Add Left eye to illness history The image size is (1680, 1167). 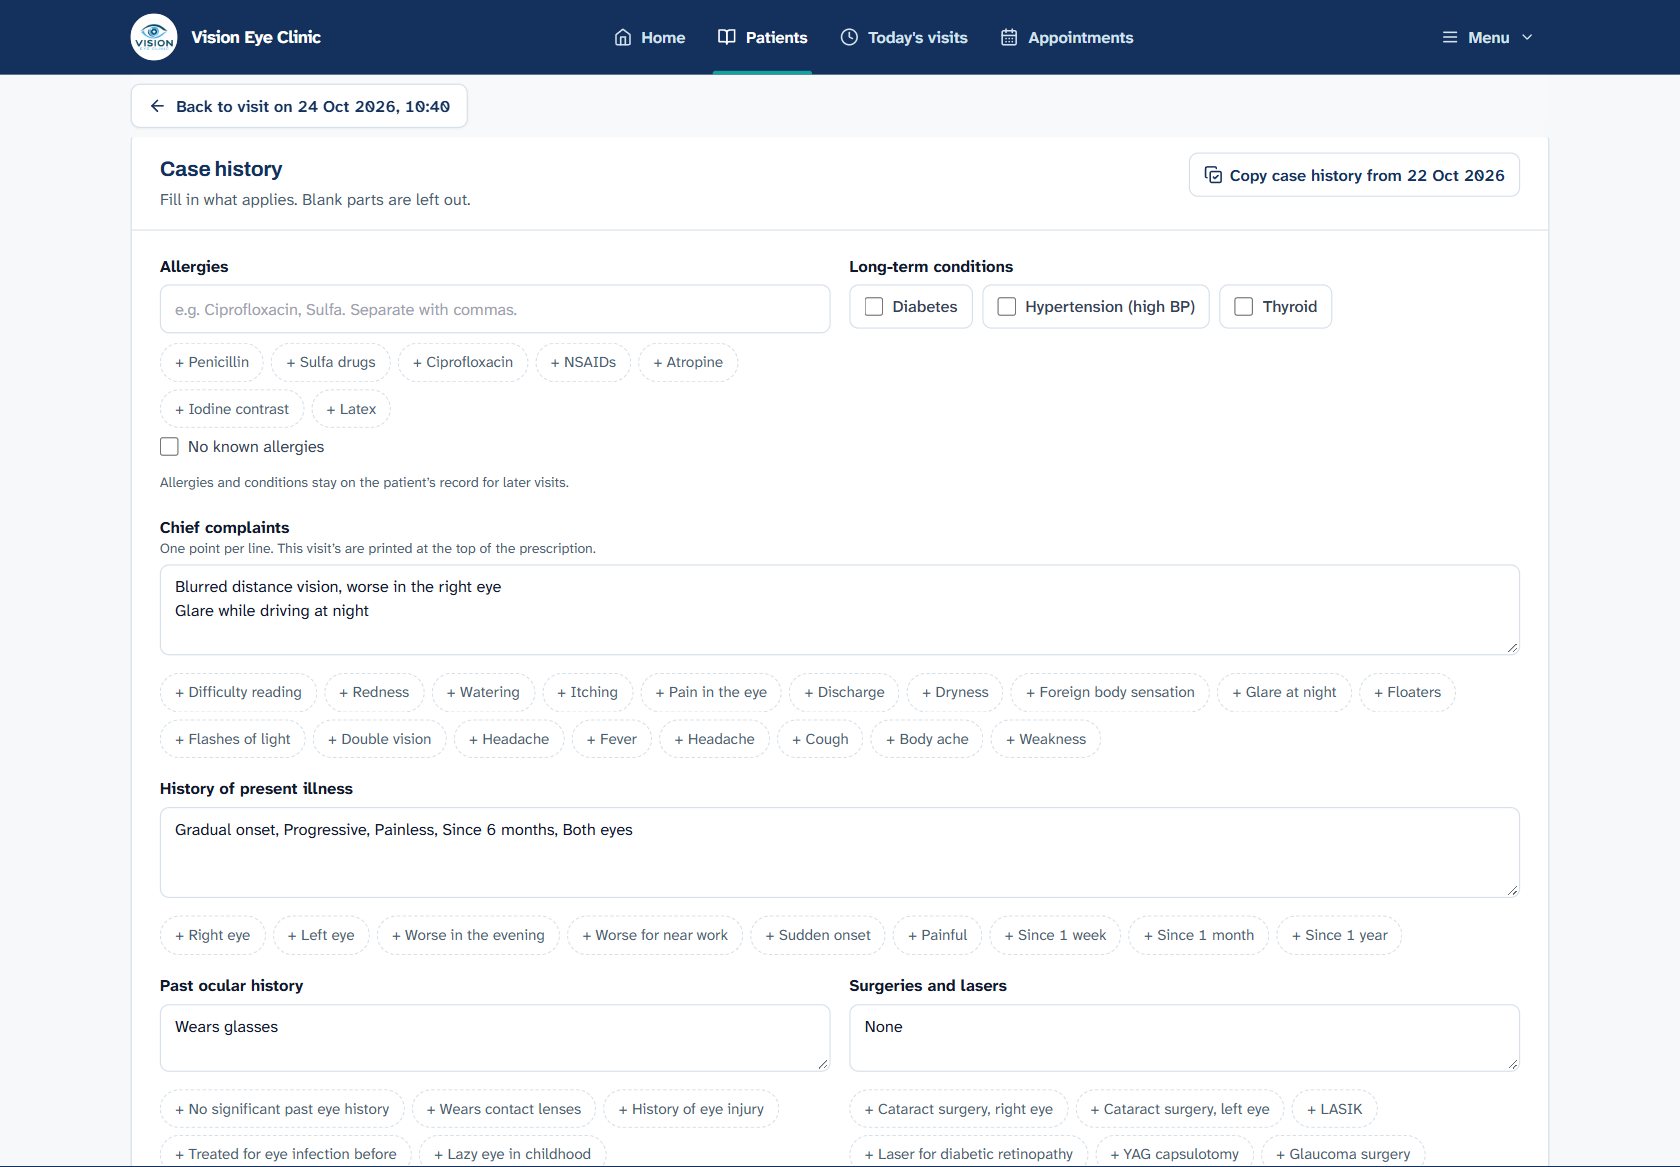click(321, 935)
